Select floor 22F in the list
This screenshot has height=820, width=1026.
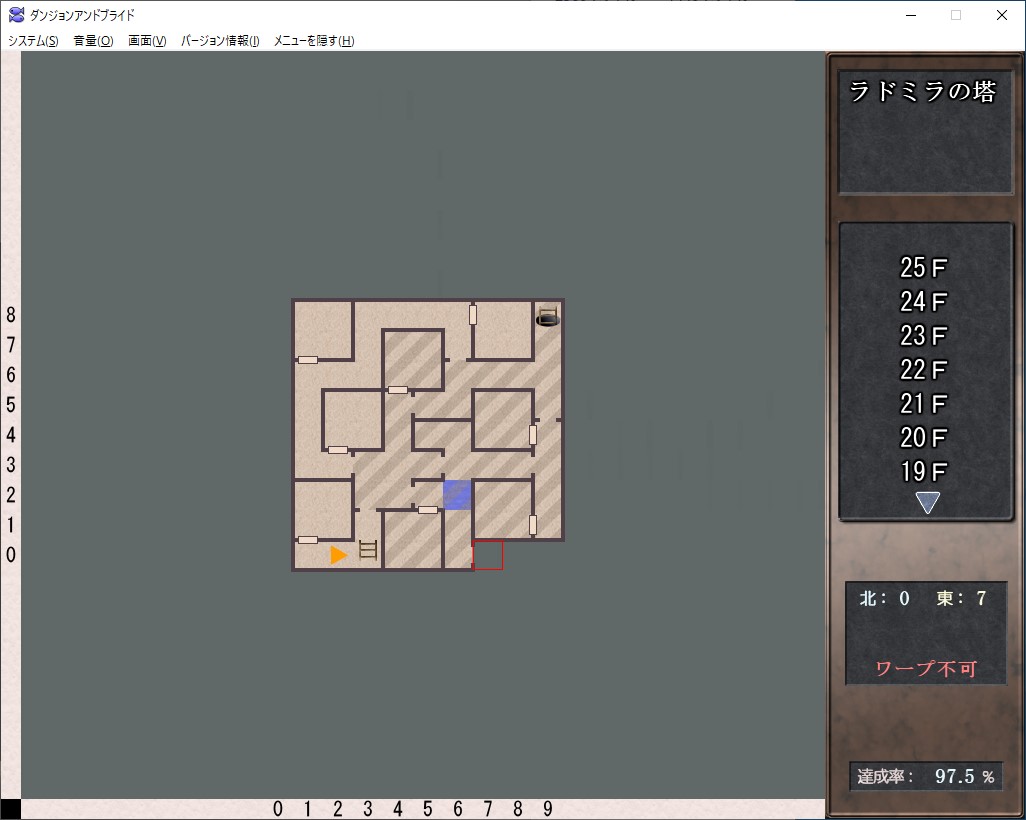click(923, 370)
